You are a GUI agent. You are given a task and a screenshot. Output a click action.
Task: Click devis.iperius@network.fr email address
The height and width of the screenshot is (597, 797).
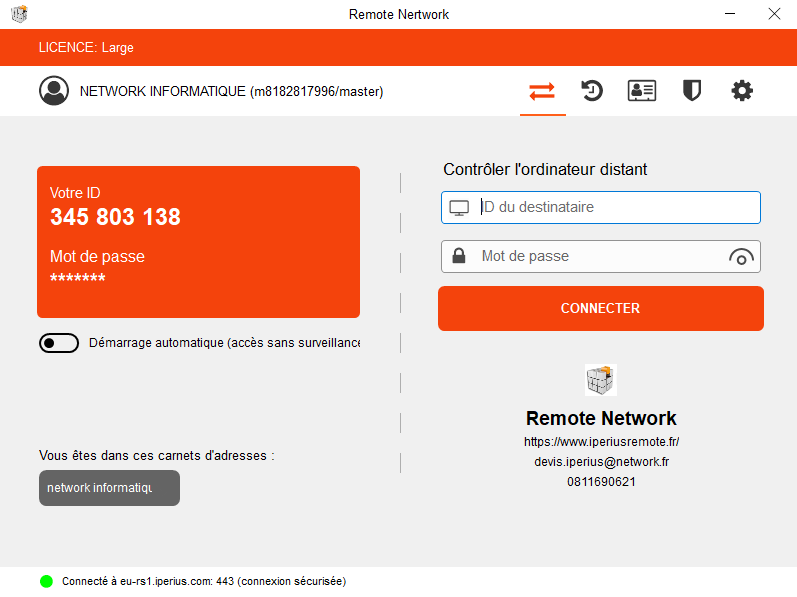tap(601, 462)
